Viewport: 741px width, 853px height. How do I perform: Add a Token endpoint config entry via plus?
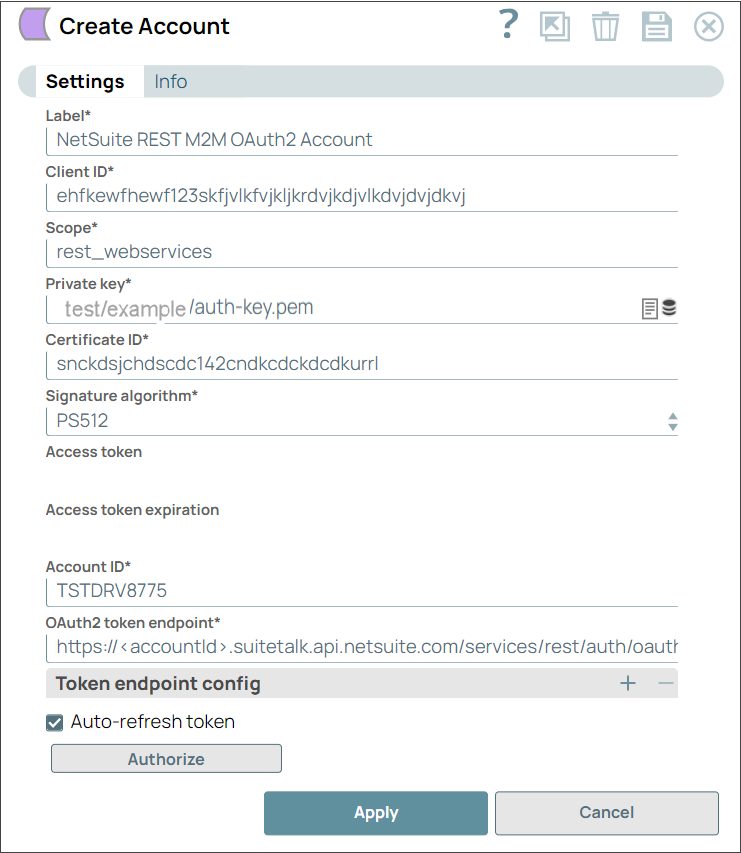pos(628,683)
